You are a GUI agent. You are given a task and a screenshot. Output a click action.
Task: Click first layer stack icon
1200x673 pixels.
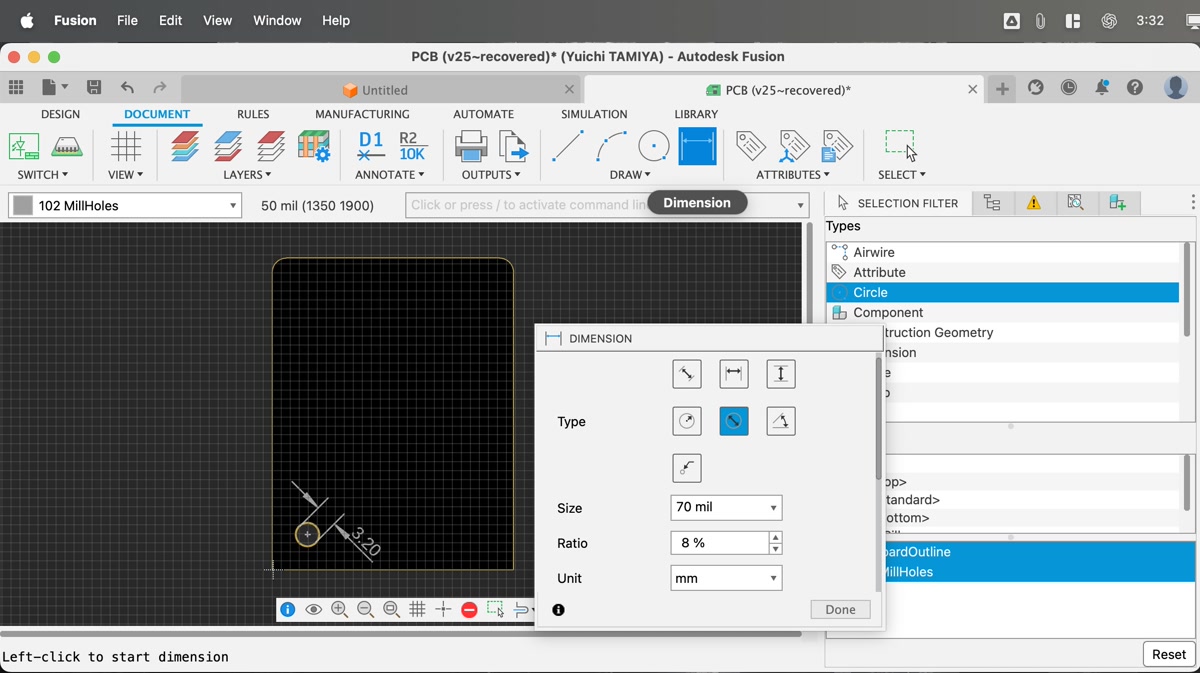(185, 147)
